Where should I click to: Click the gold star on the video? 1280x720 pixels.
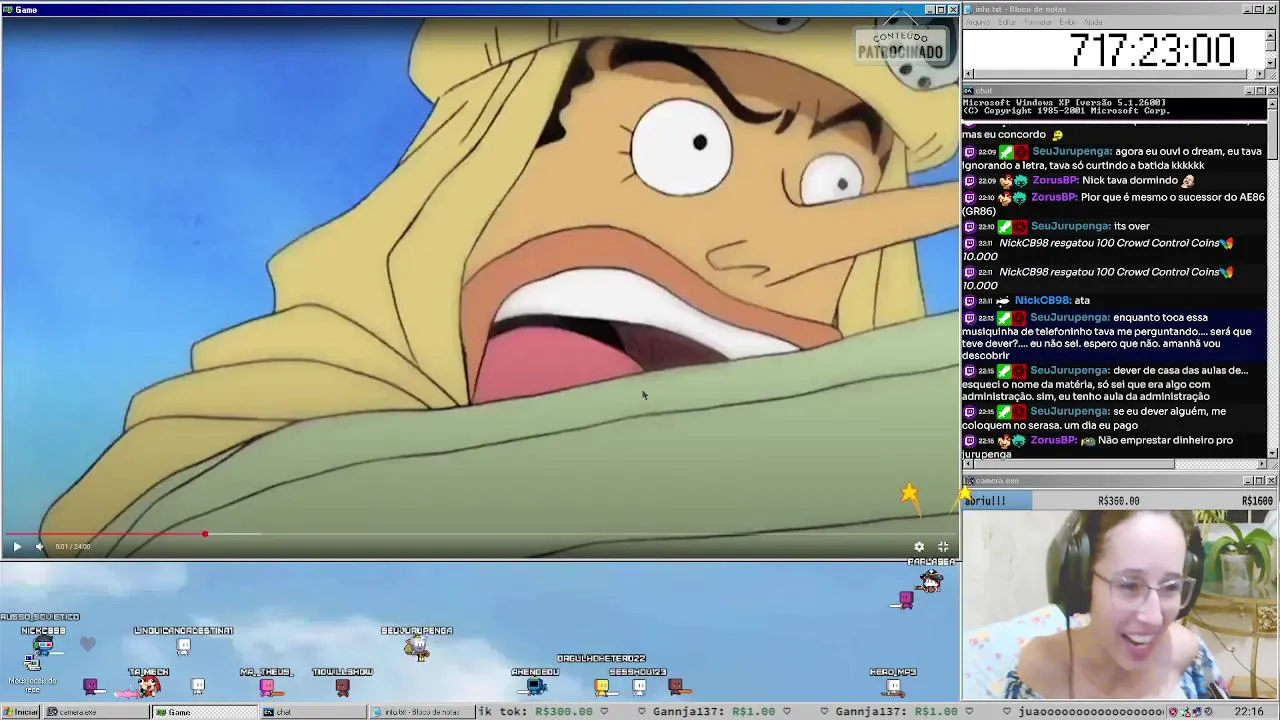point(909,493)
